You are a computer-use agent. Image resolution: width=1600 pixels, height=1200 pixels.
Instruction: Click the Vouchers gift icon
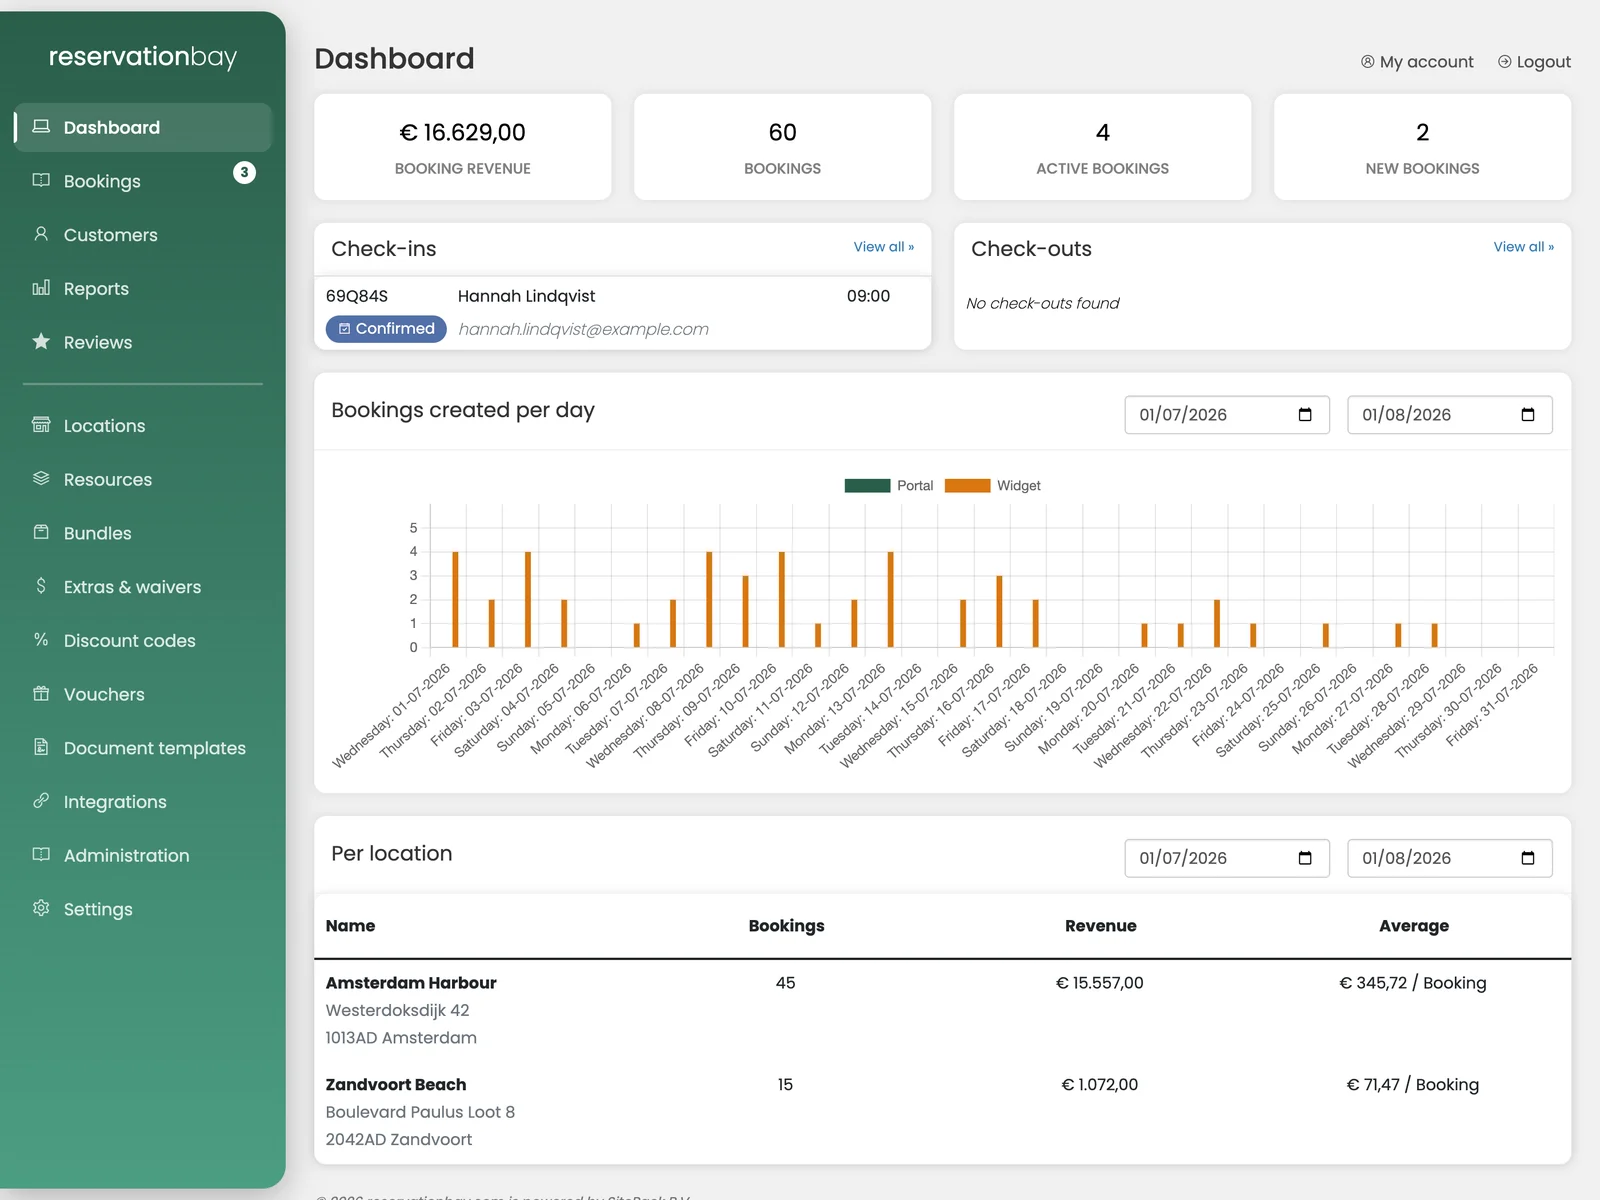(x=41, y=693)
